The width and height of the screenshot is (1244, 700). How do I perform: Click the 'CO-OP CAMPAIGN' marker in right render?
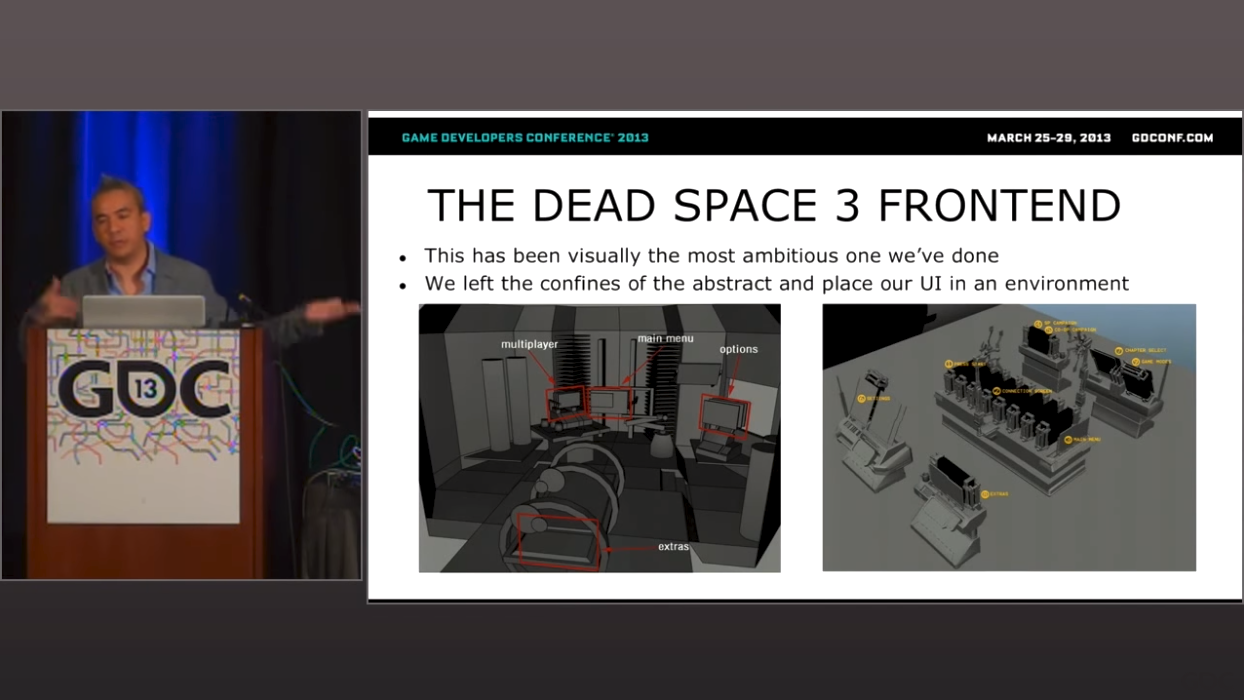click(x=1069, y=330)
